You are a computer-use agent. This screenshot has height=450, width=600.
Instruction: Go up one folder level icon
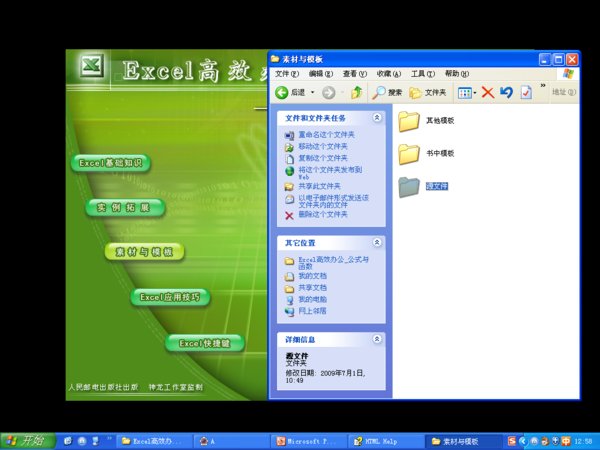(x=356, y=92)
